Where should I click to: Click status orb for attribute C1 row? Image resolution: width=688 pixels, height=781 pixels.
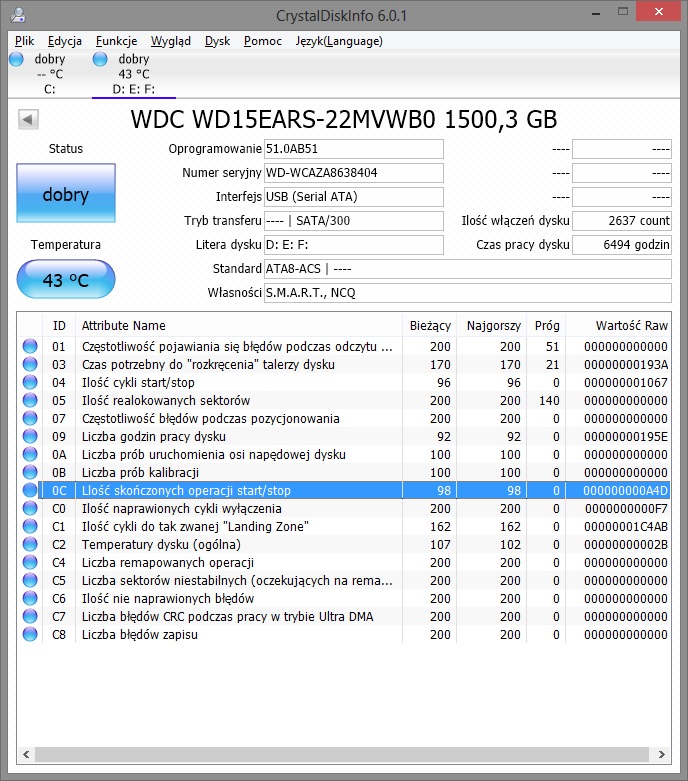(x=30, y=526)
